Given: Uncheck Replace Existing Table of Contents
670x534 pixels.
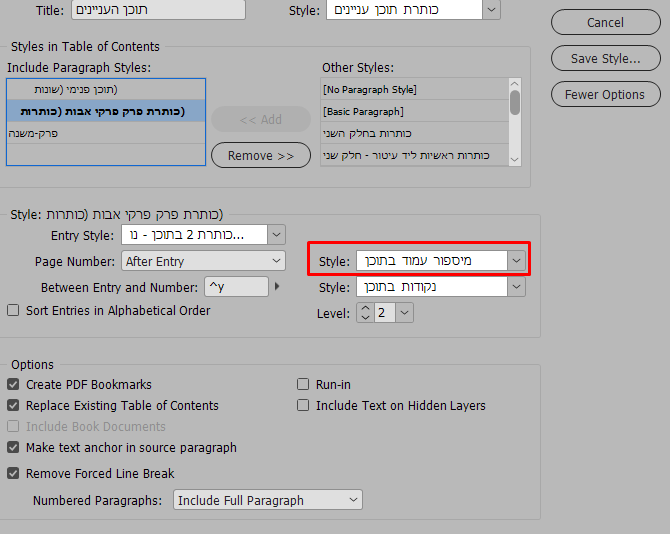Looking at the screenshot, I should pos(13,405).
